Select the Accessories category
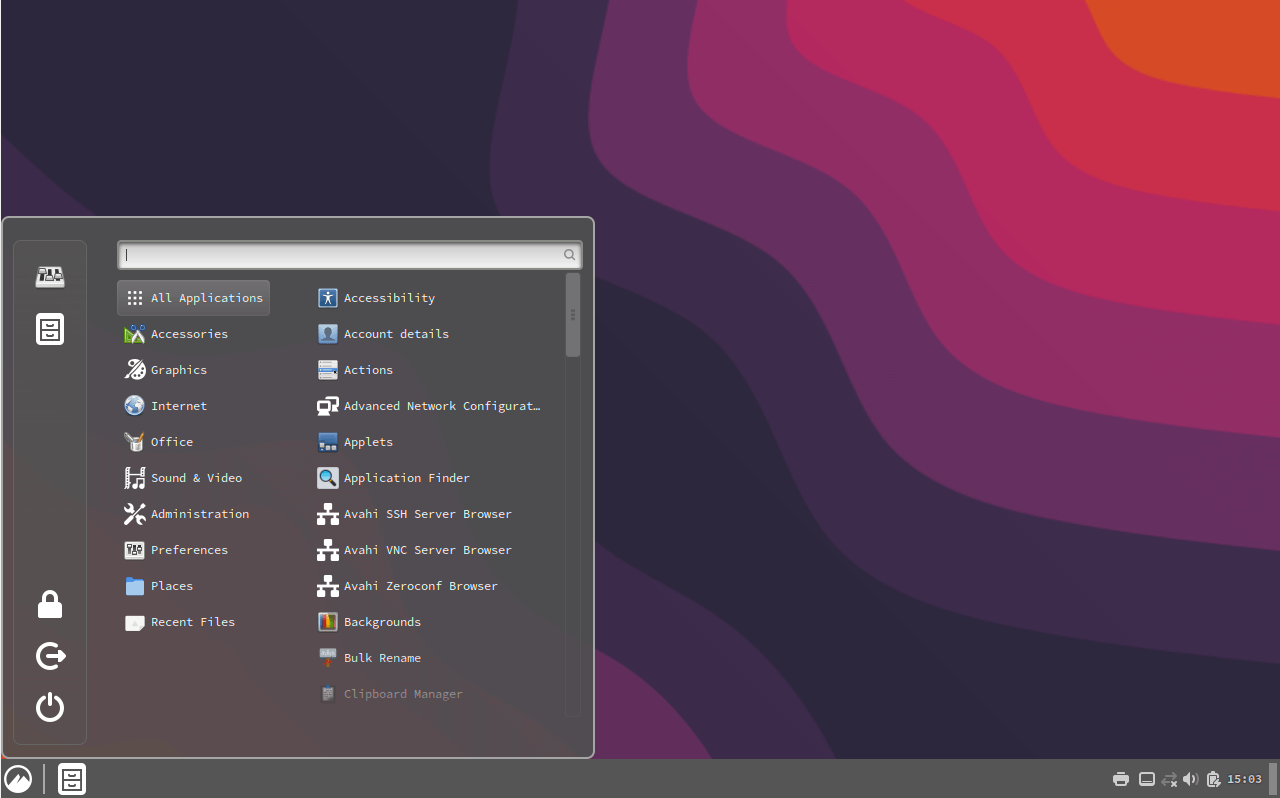The height and width of the screenshot is (798, 1280). click(189, 334)
